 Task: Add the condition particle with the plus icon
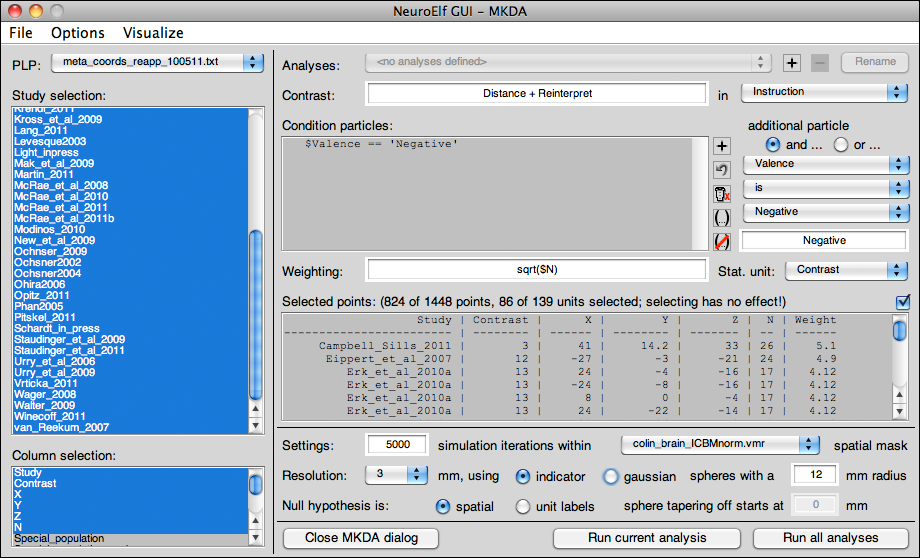(x=721, y=146)
